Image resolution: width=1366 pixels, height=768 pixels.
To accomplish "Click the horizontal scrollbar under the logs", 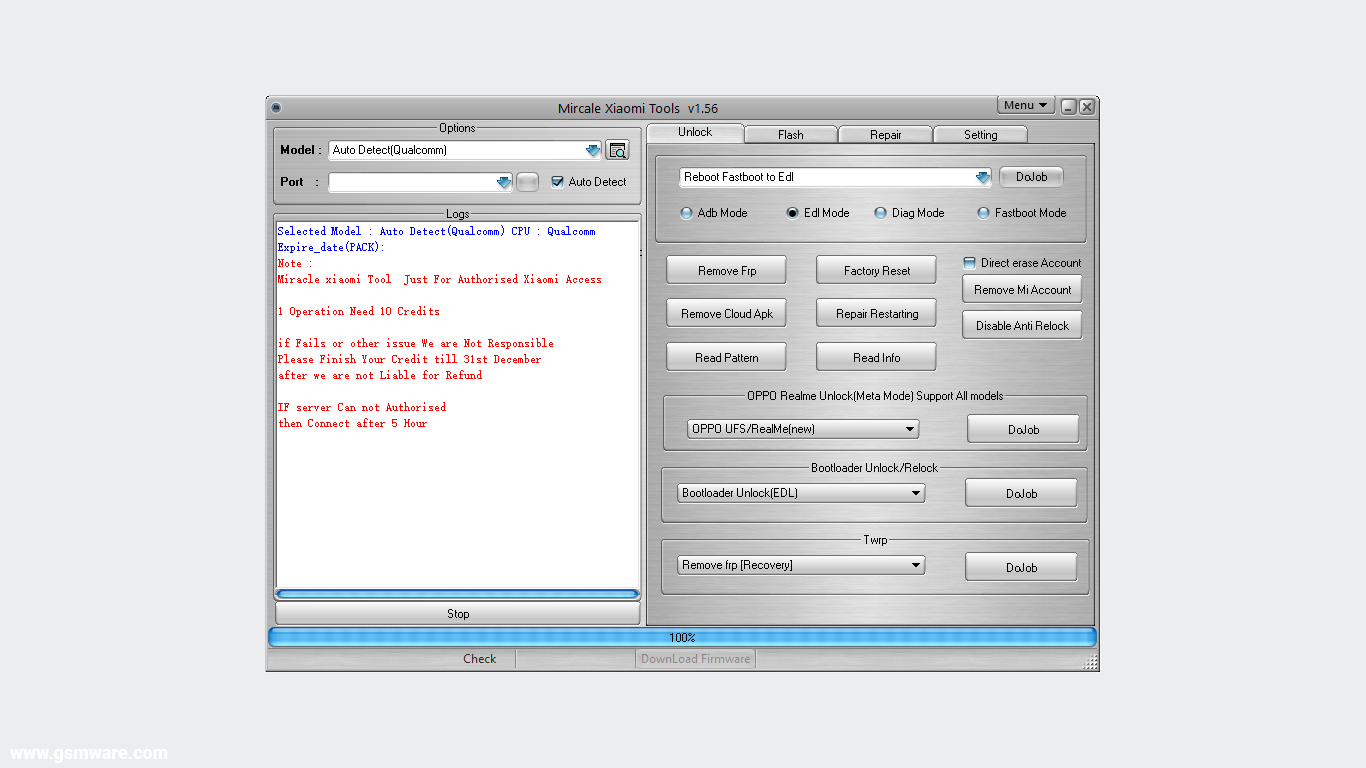I will (x=457, y=594).
